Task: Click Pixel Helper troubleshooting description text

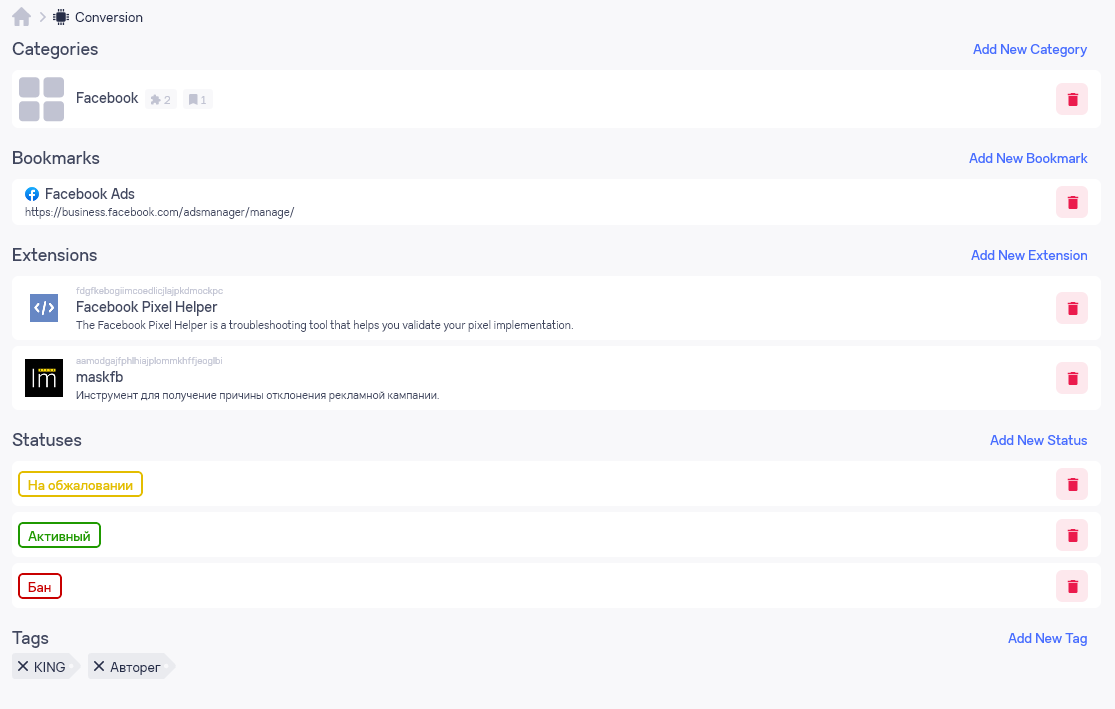Action: [x=324, y=325]
